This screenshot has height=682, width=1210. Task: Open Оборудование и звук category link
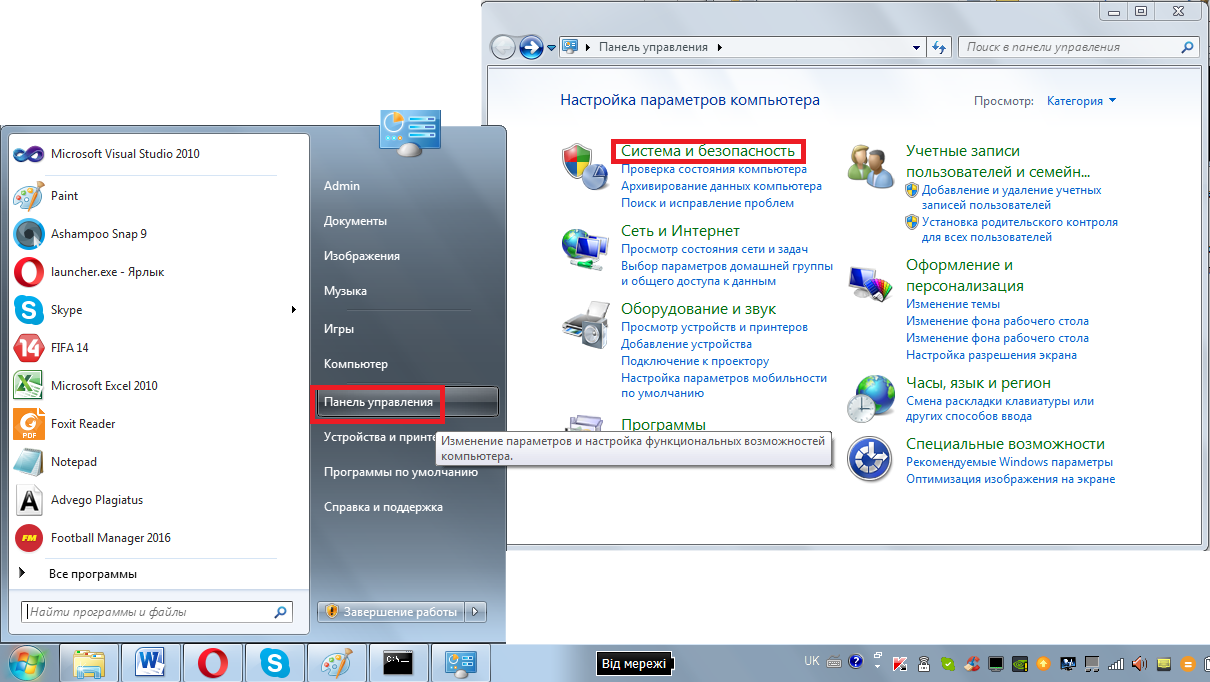(x=698, y=309)
